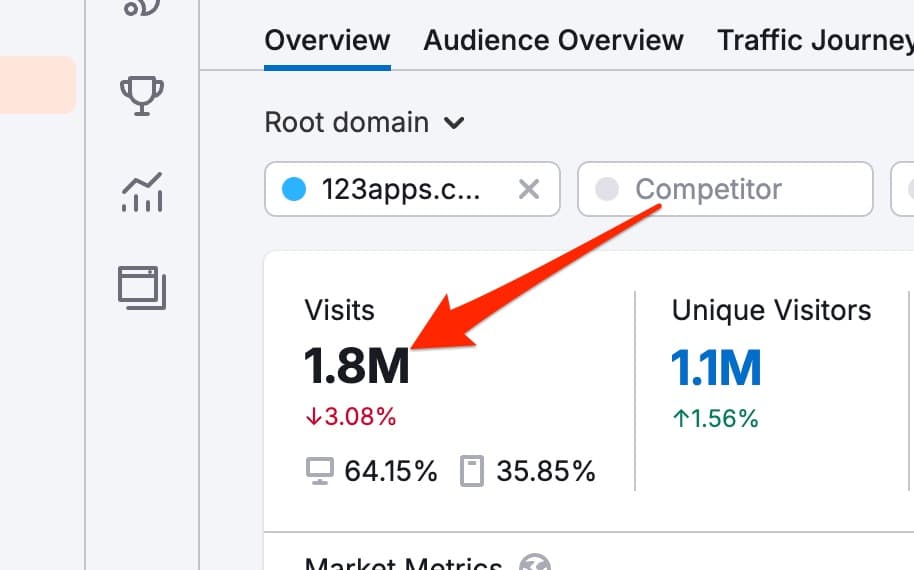Click the 123apps.c... domain text
Screen dimensions: 914x570
(x=400, y=189)
